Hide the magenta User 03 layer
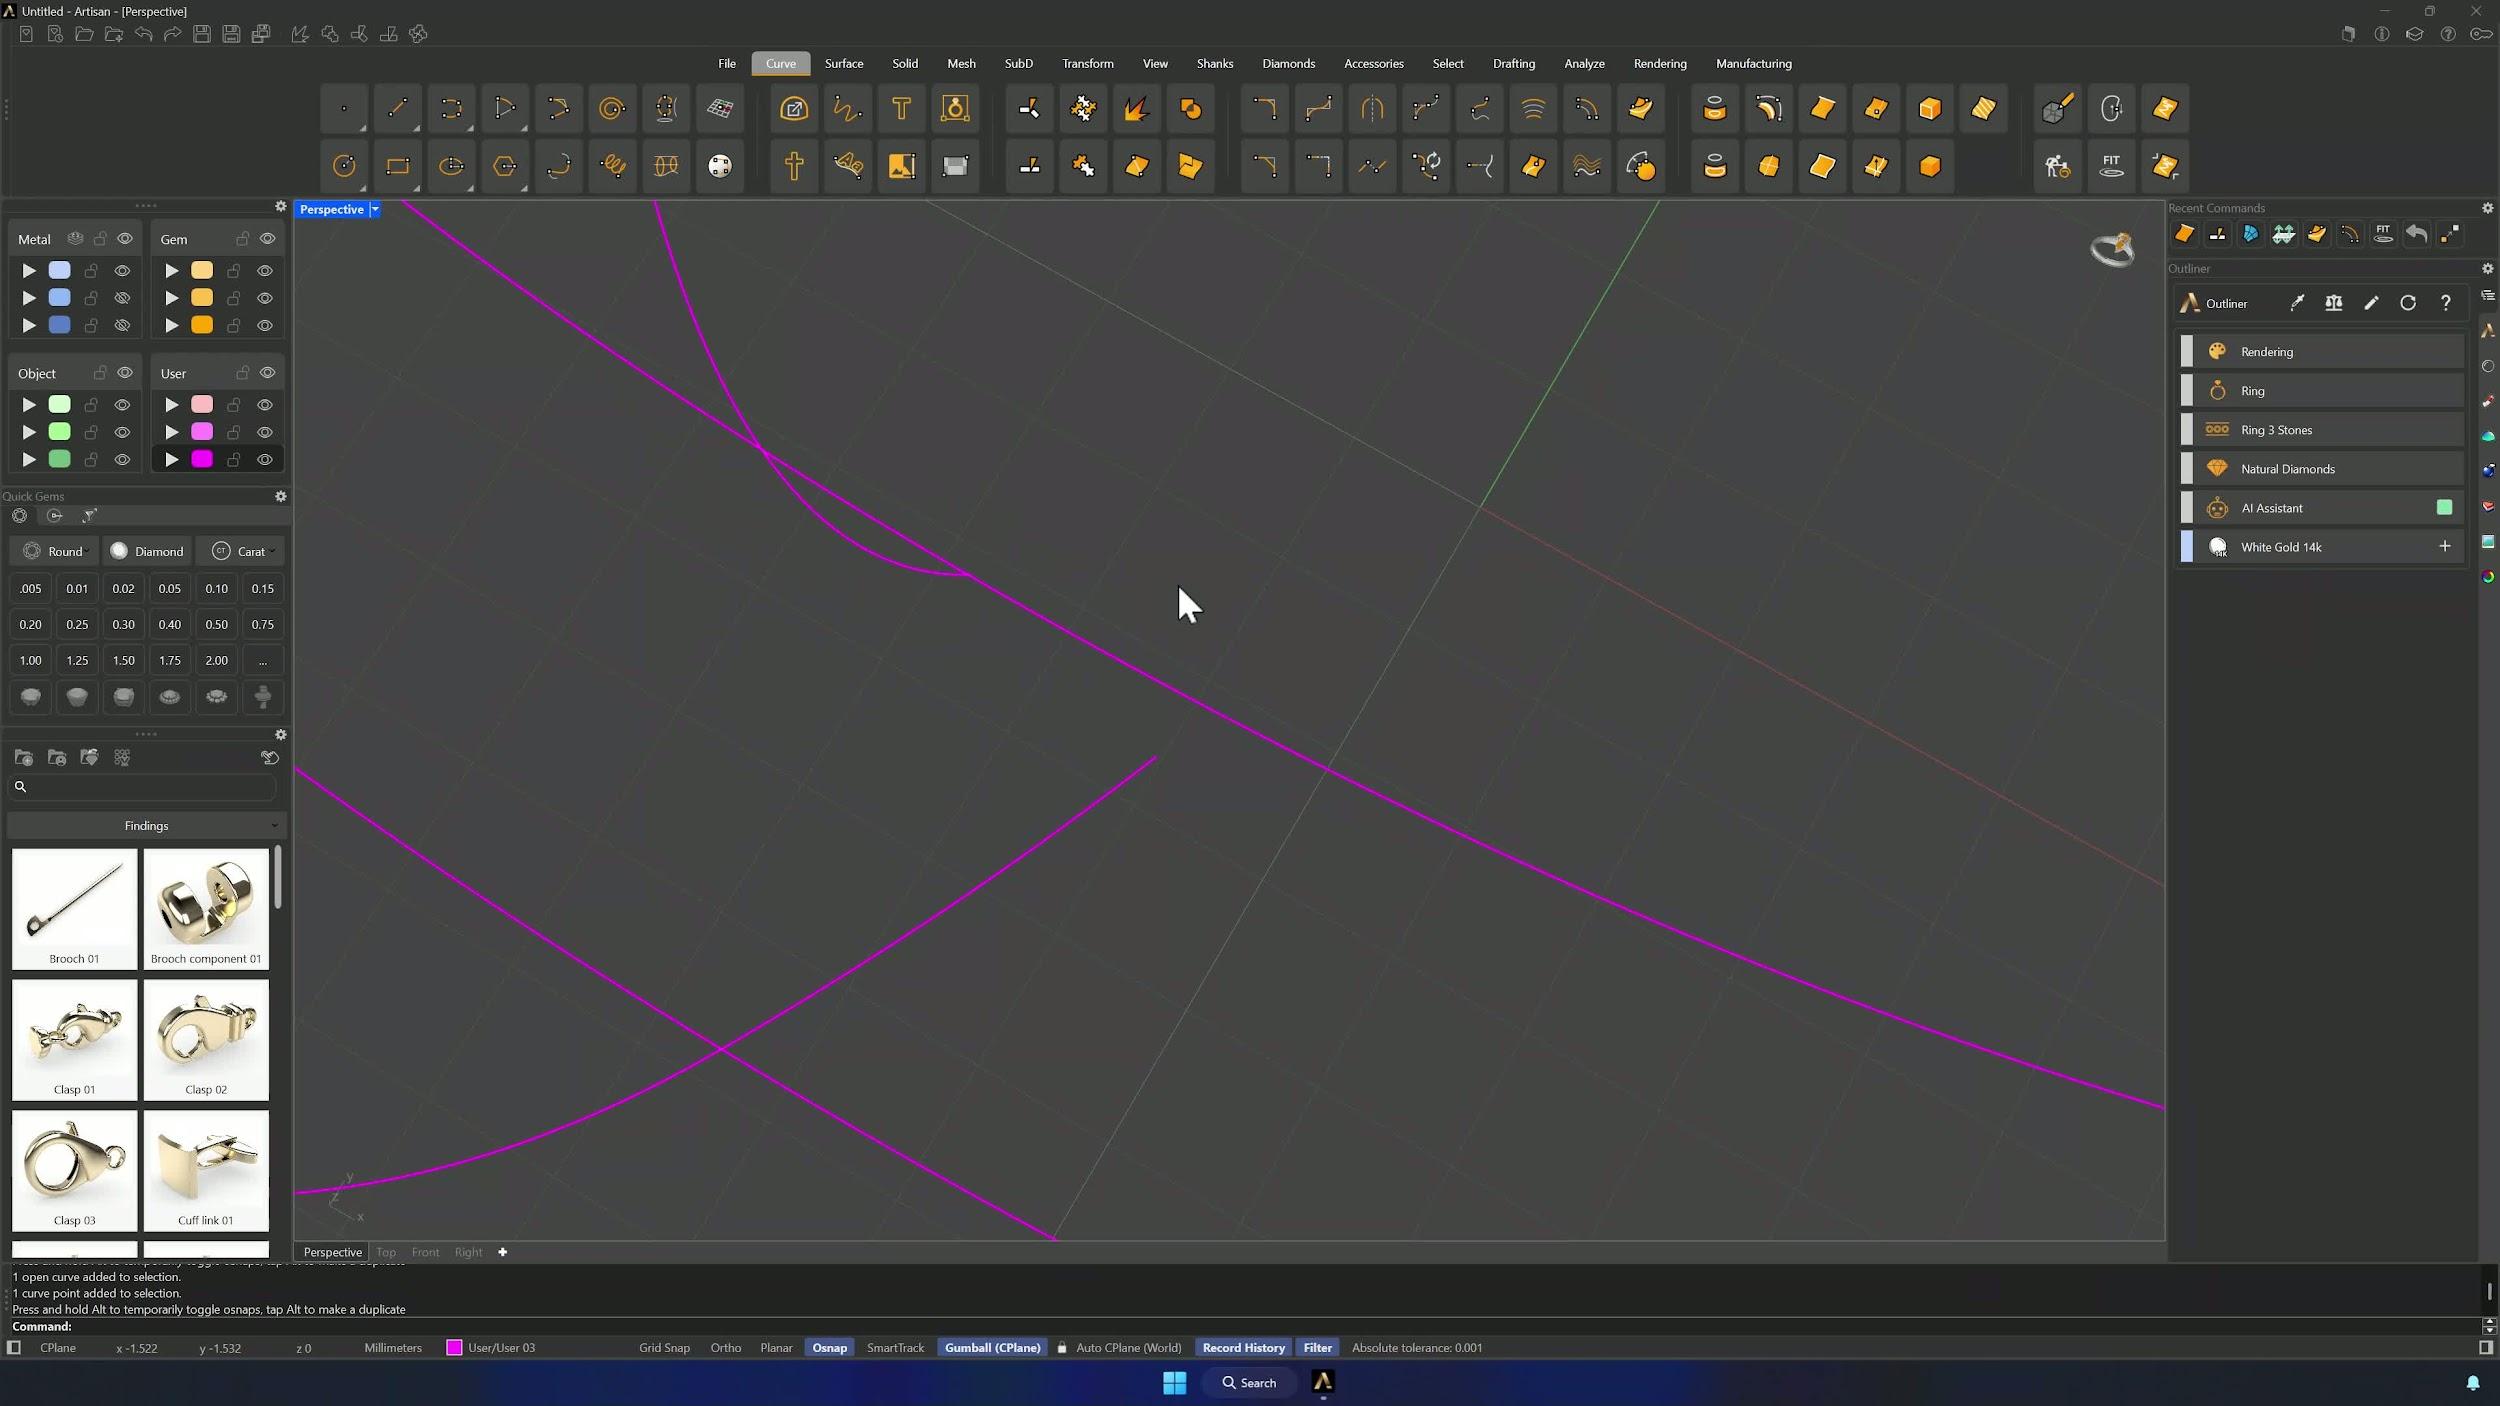This screenshot has height=1406, width=2500. (x=265, y=460)
